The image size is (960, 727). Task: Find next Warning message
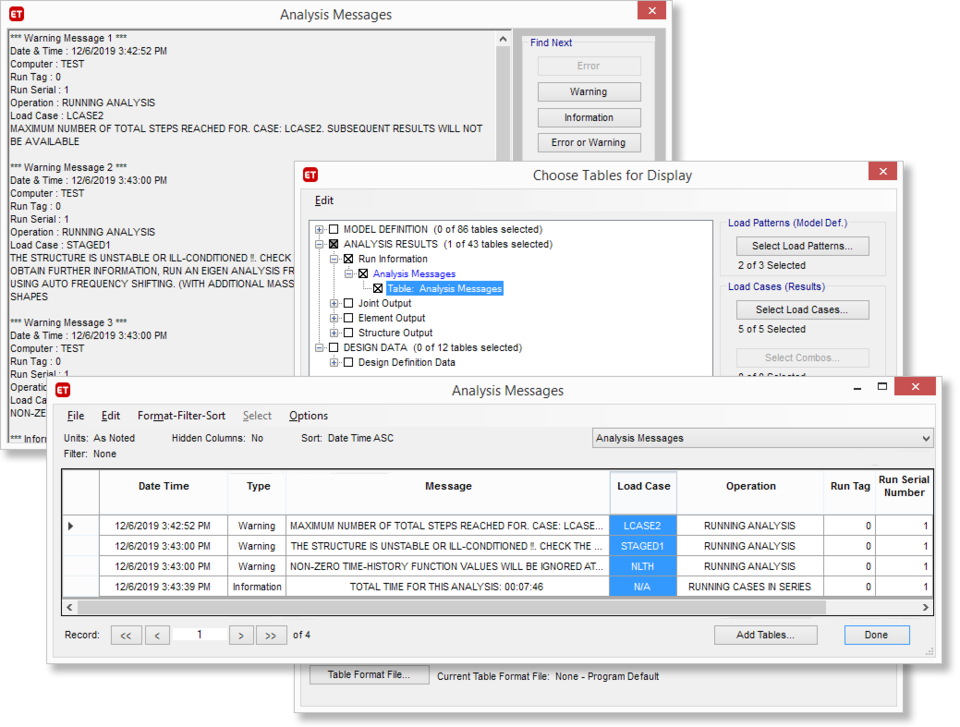click(x=588, y=92)
